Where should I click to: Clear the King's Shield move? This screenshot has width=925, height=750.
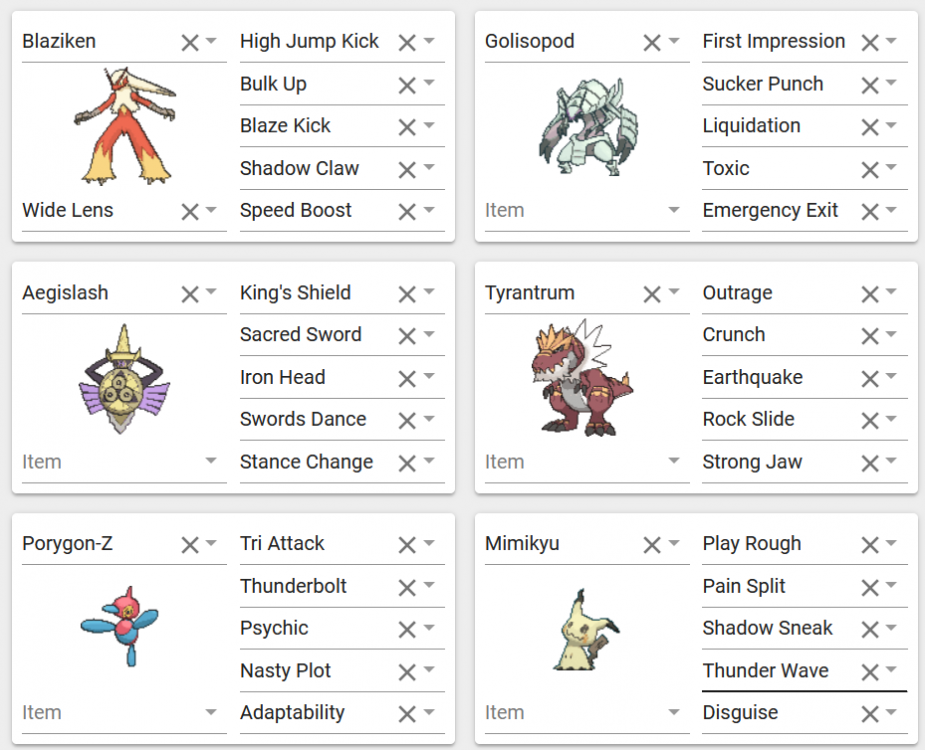[x=407, y=294]
